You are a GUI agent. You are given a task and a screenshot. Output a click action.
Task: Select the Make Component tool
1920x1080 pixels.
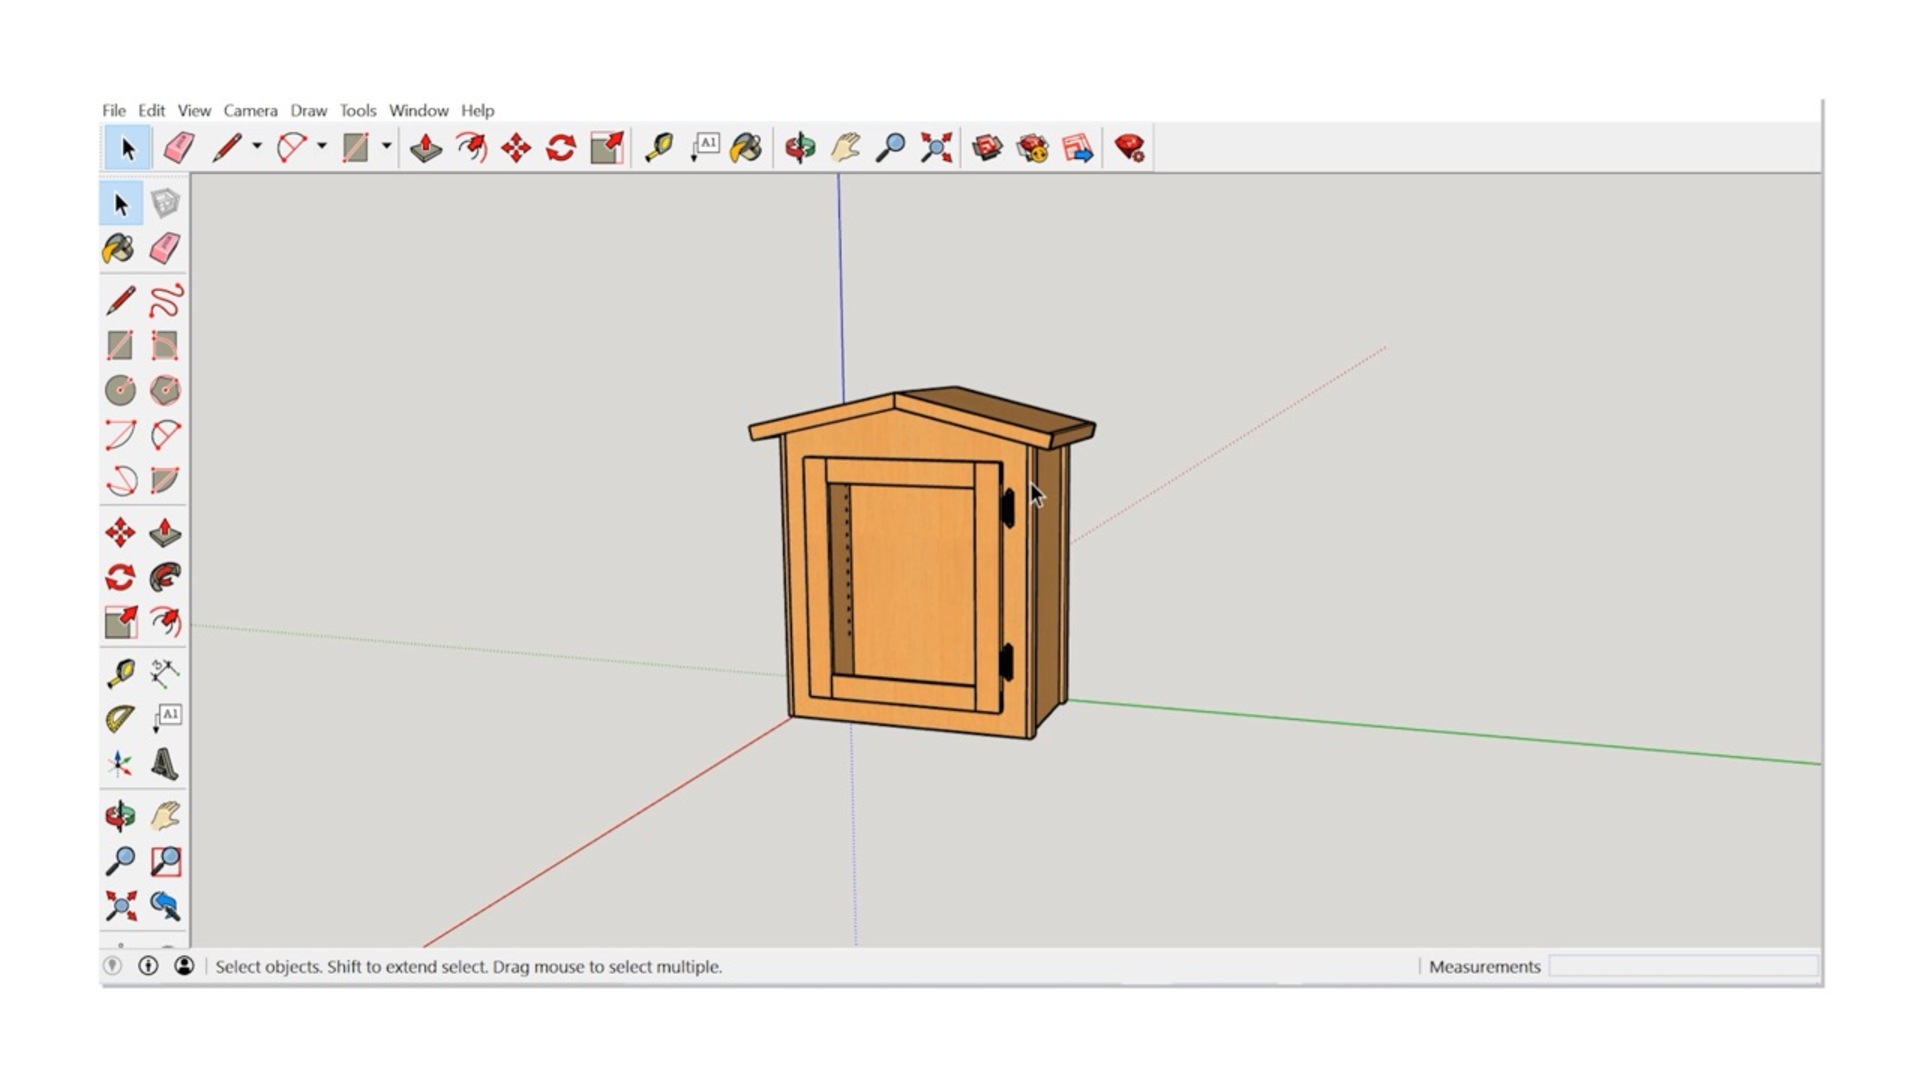(165, 204)
